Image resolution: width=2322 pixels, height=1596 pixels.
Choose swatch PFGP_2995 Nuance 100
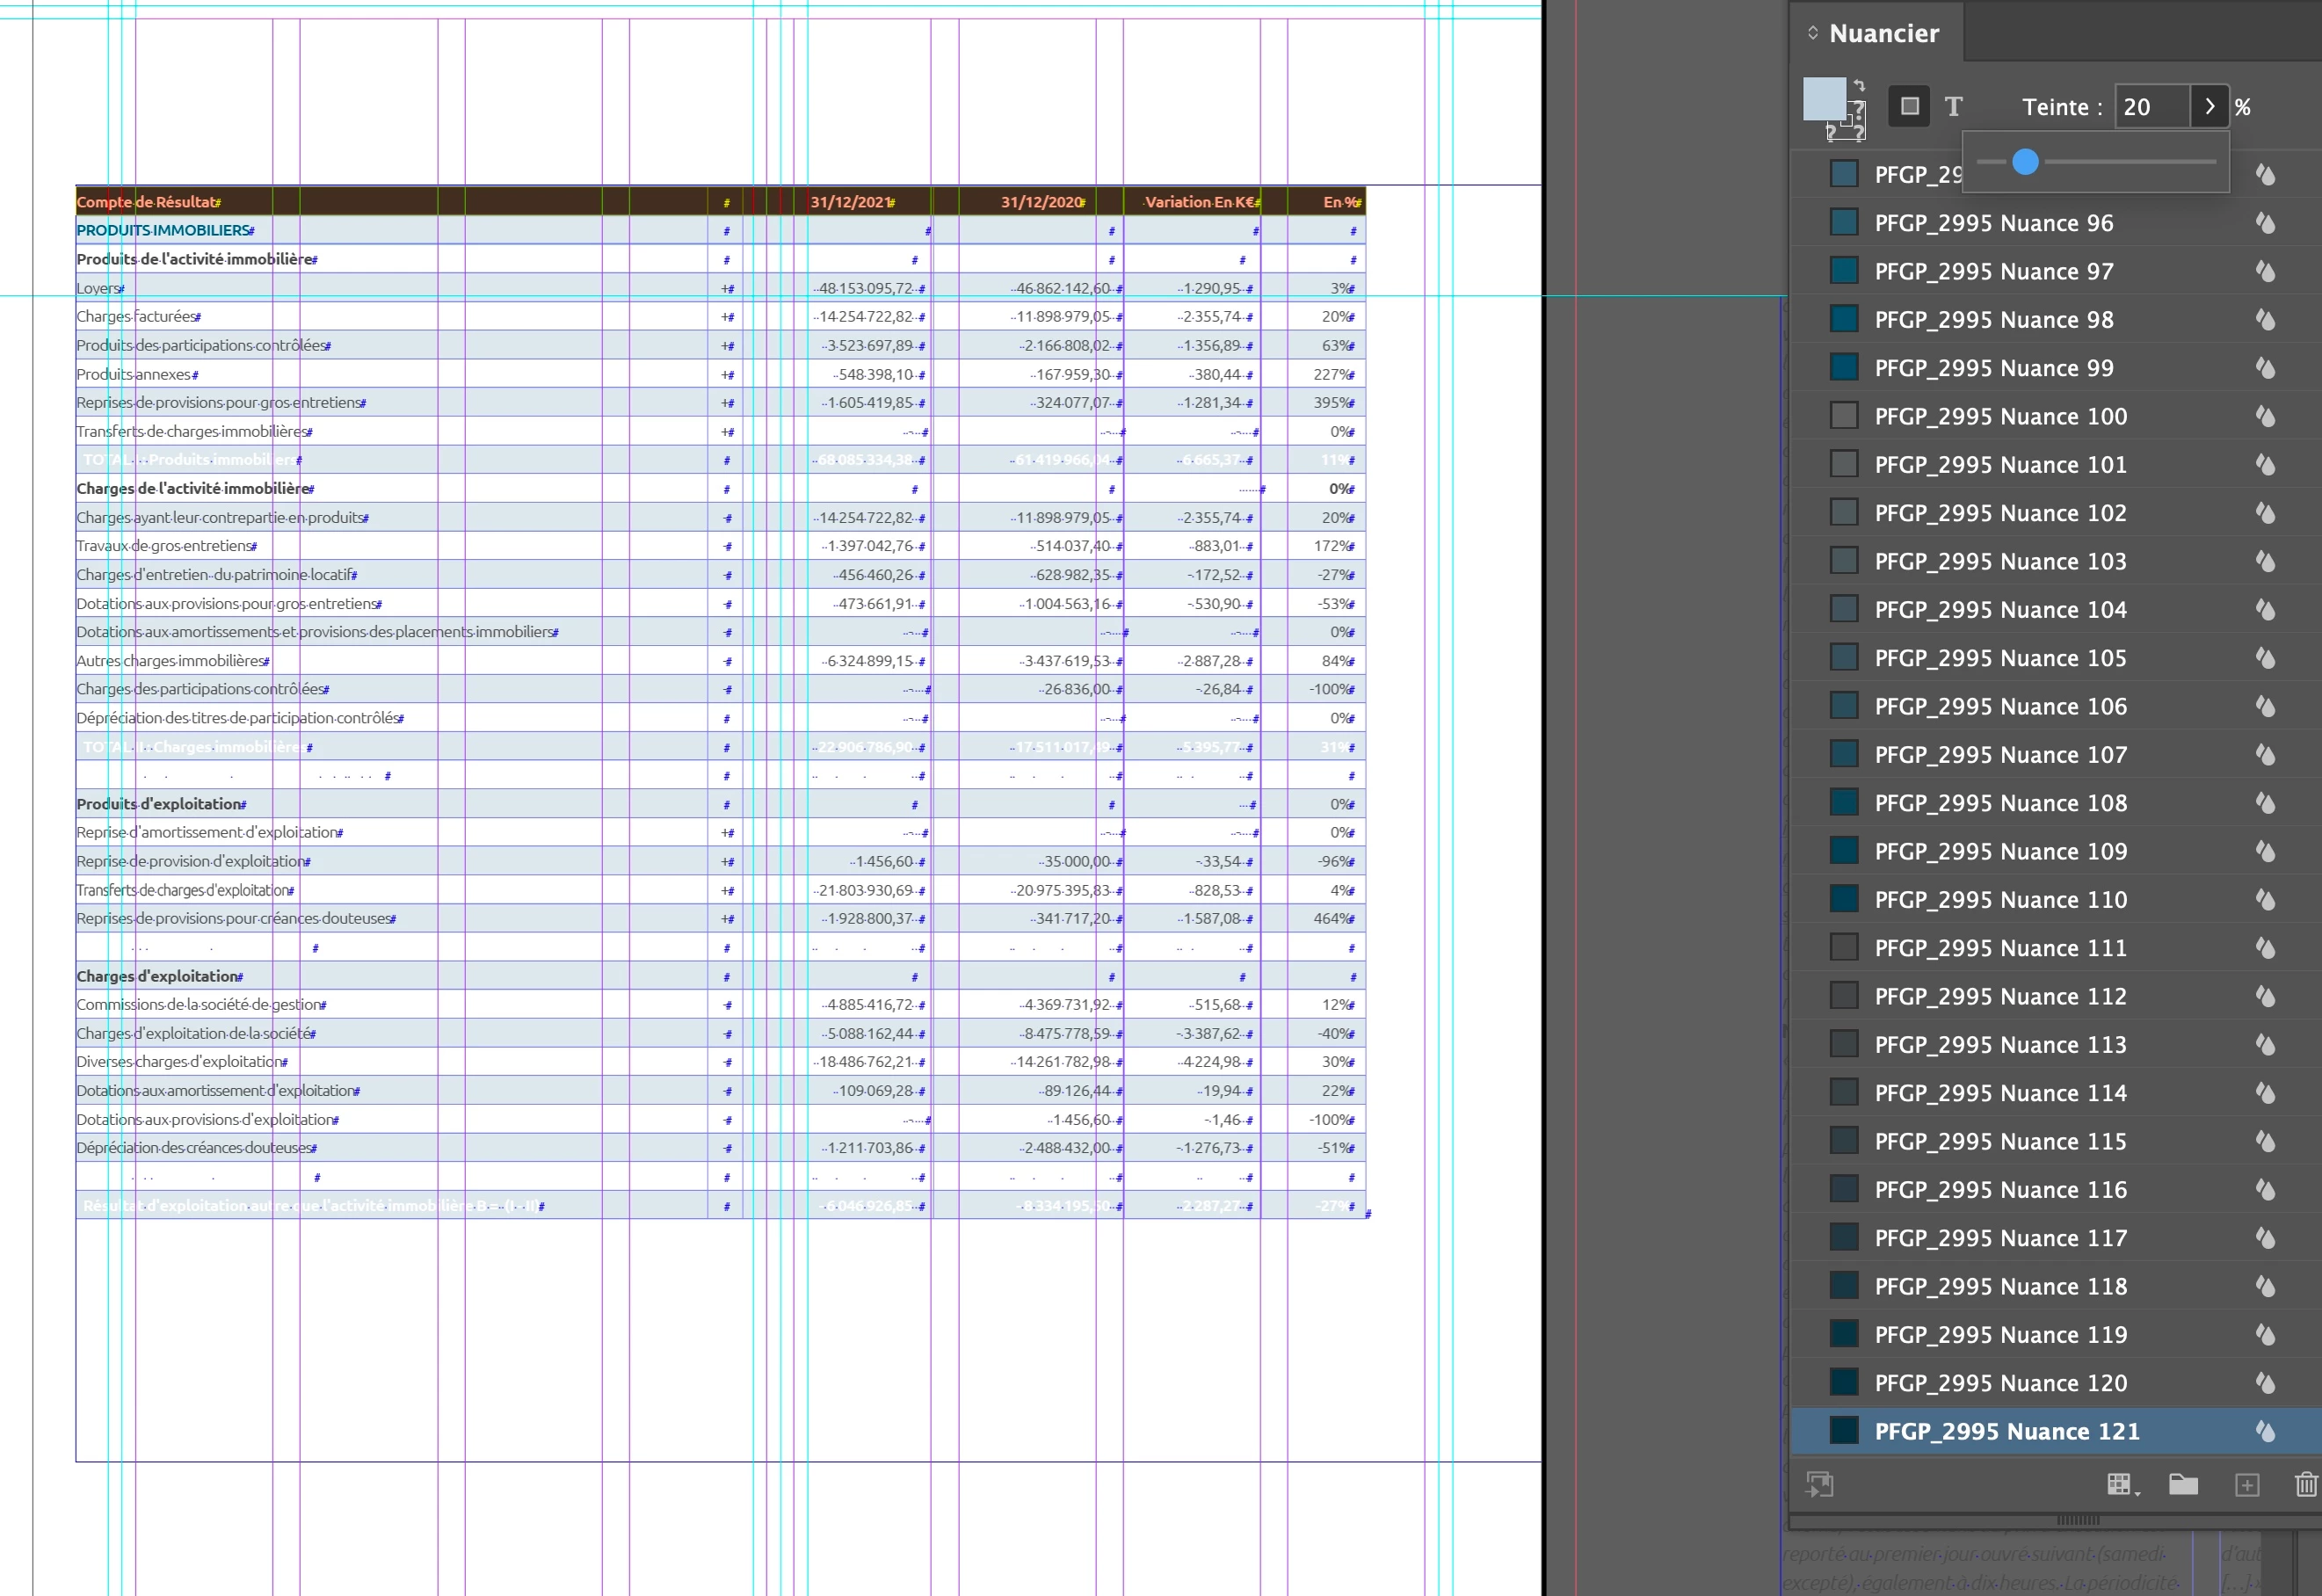pos(2000,416)
